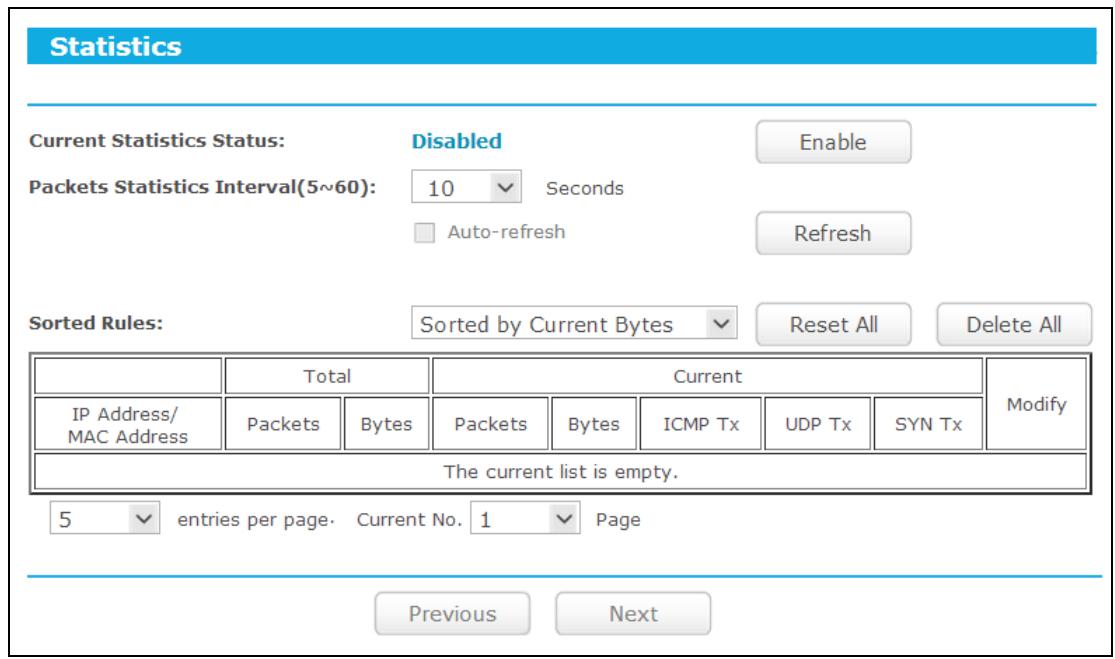
Task: Click the Previous button
Action: coord(452,614)
